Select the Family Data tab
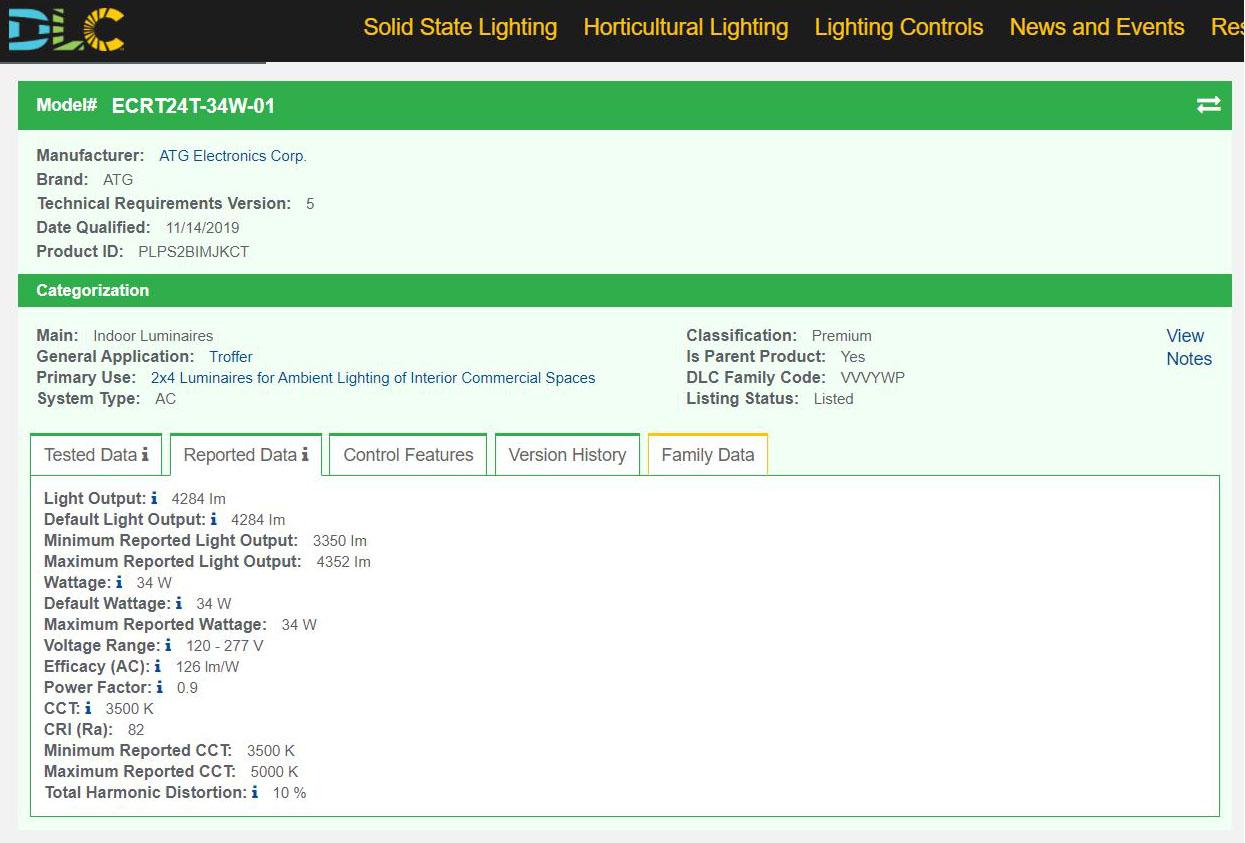The image size is (1245, 843). pyautogui.click(x=707, y=454)
